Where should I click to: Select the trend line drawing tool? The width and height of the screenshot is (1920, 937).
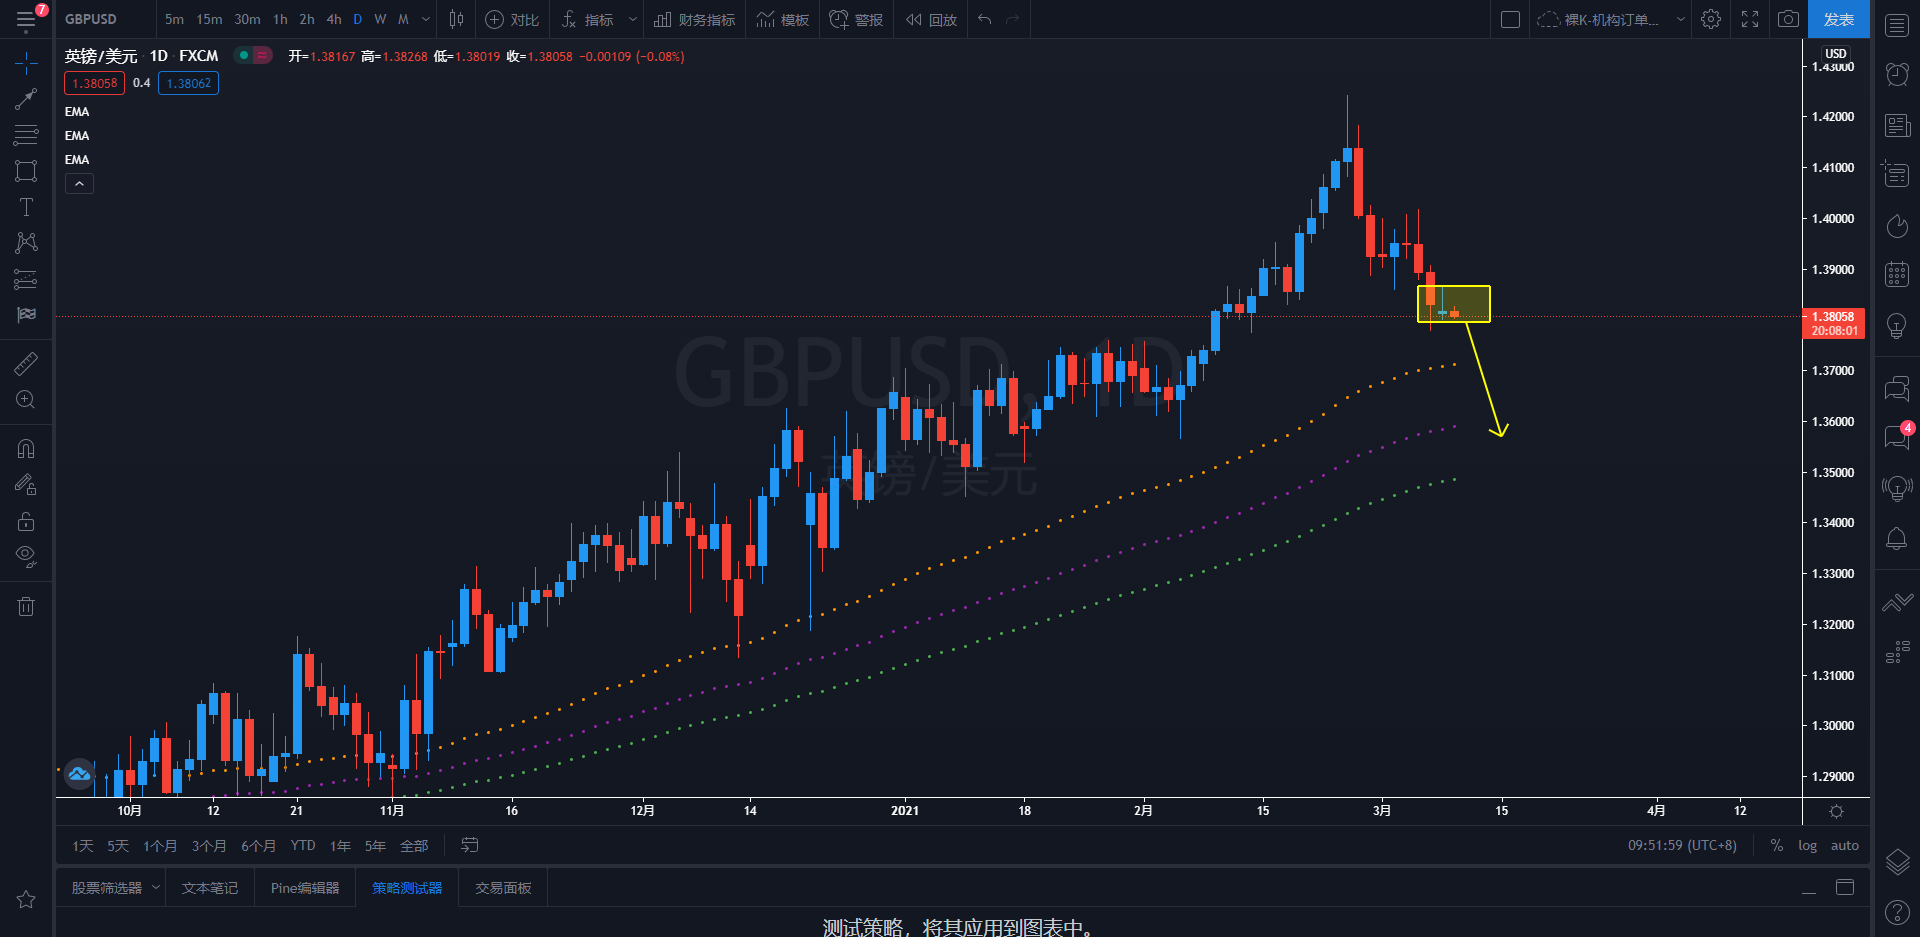(x=26, y=99)
